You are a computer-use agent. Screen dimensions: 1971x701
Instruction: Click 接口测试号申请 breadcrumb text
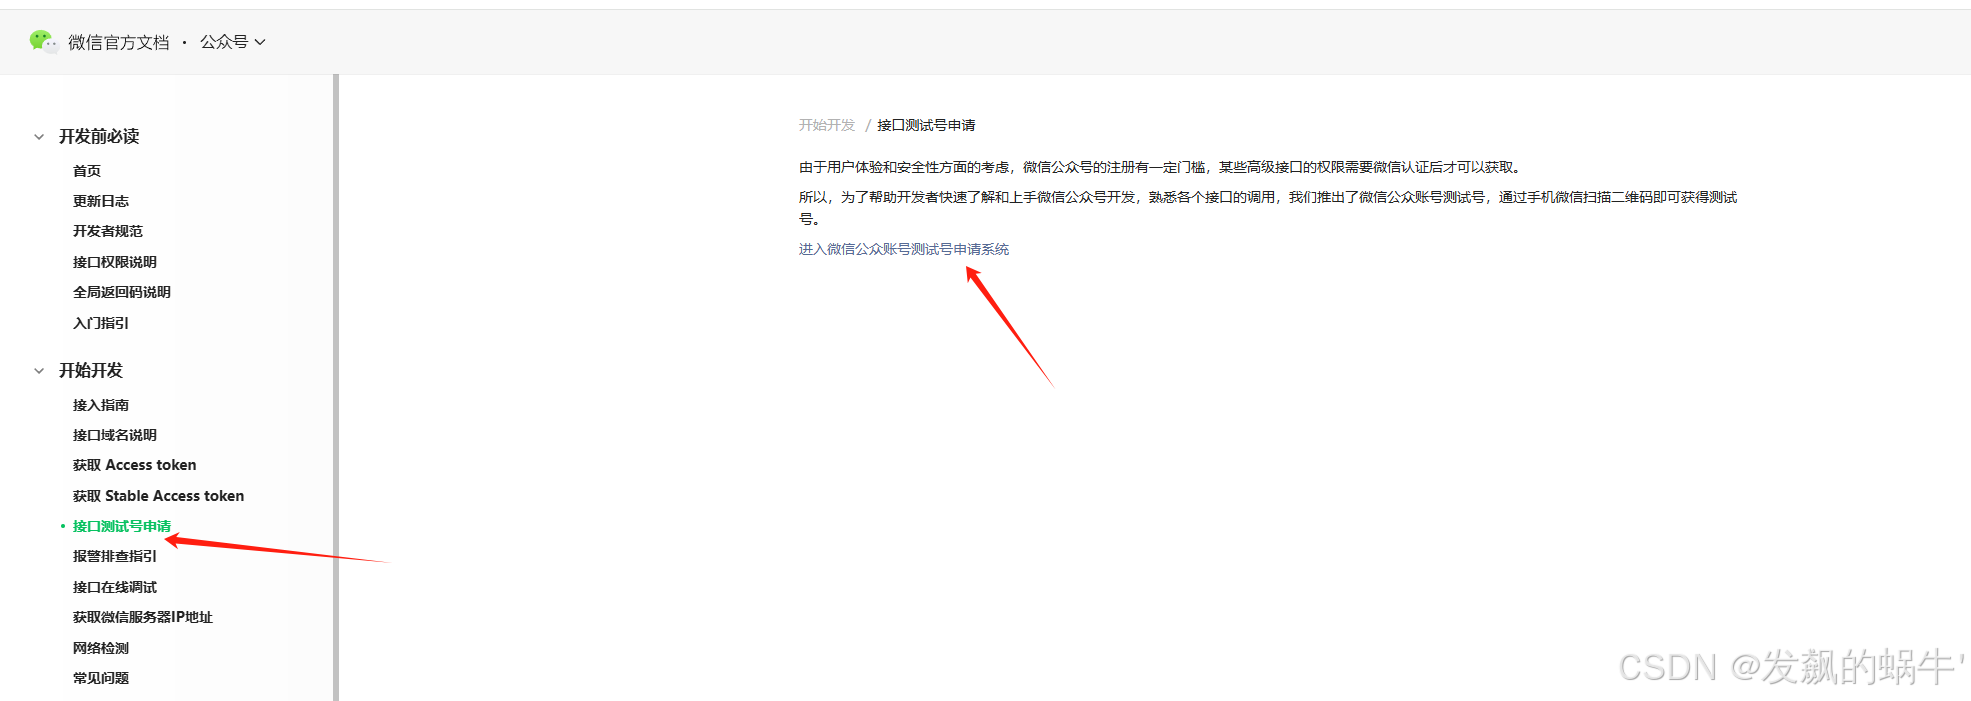pos(926,125)
